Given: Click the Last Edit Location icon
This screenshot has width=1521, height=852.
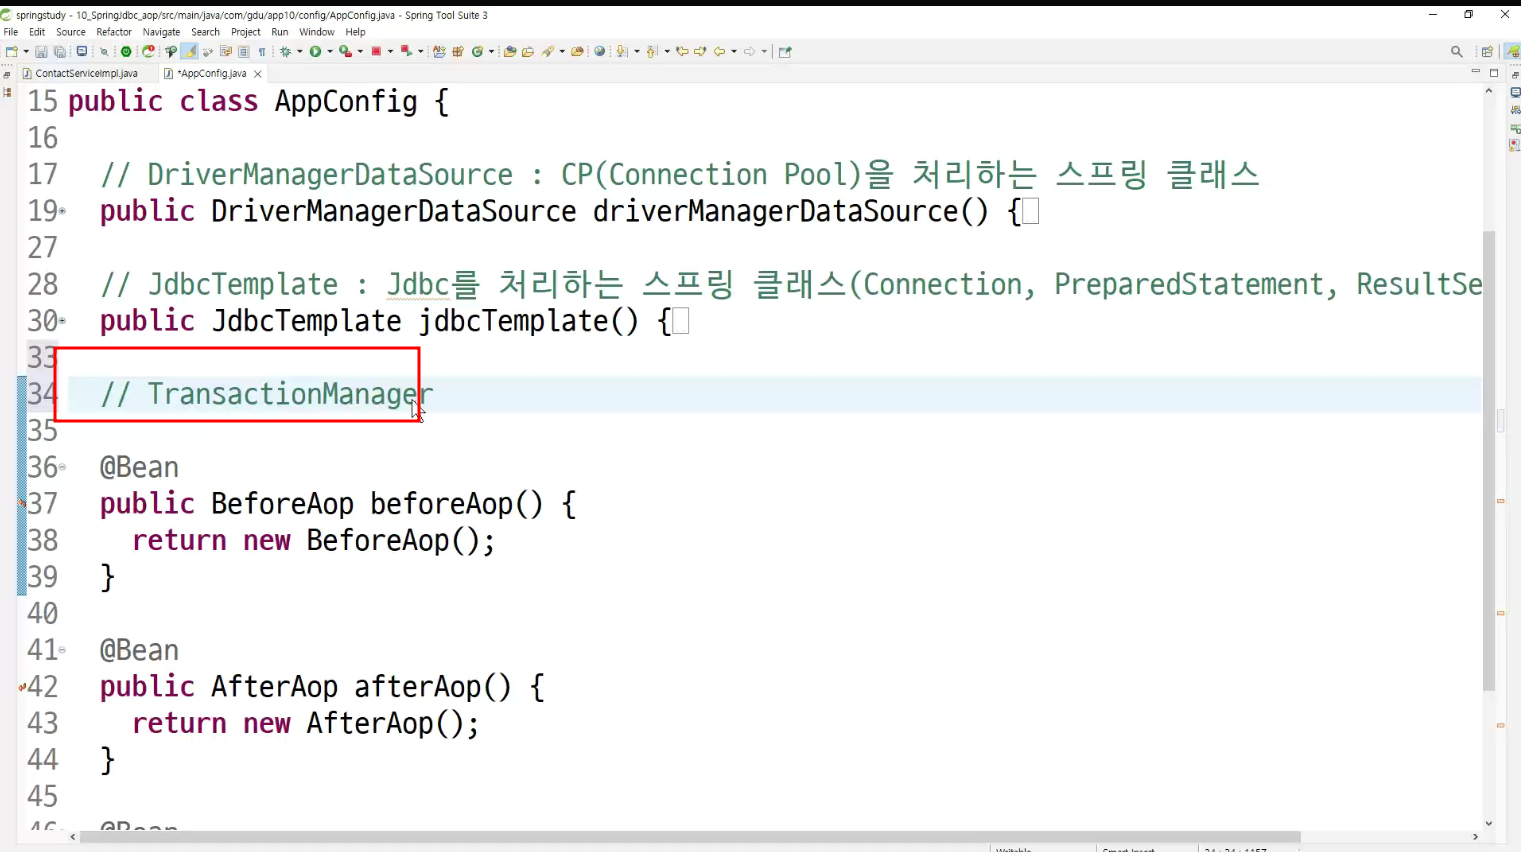Looking at the screenshot, I should tap(682, 51).
